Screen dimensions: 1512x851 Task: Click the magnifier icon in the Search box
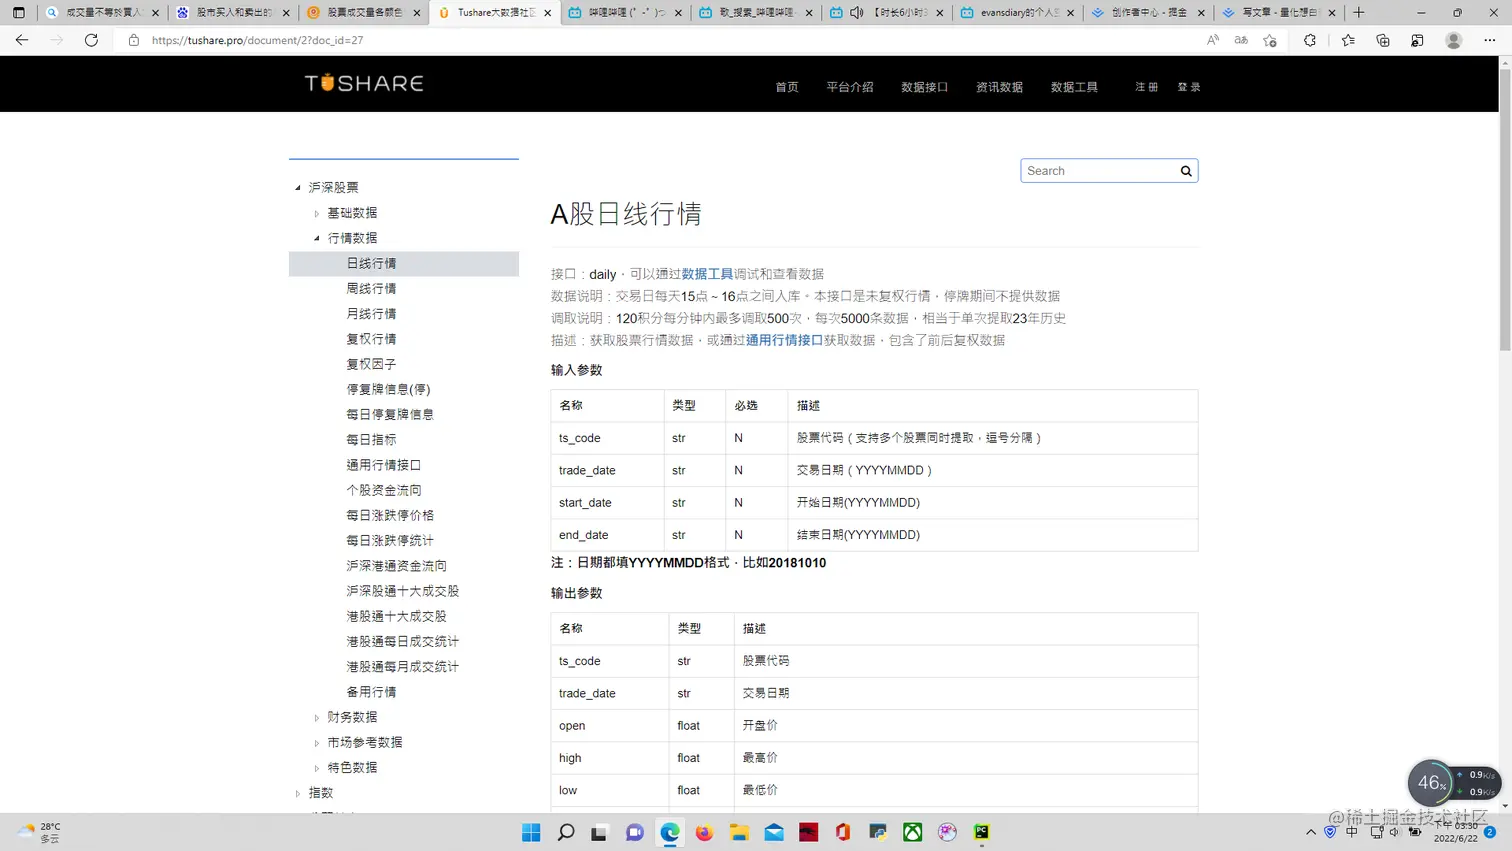click(x=1185, y=170)
